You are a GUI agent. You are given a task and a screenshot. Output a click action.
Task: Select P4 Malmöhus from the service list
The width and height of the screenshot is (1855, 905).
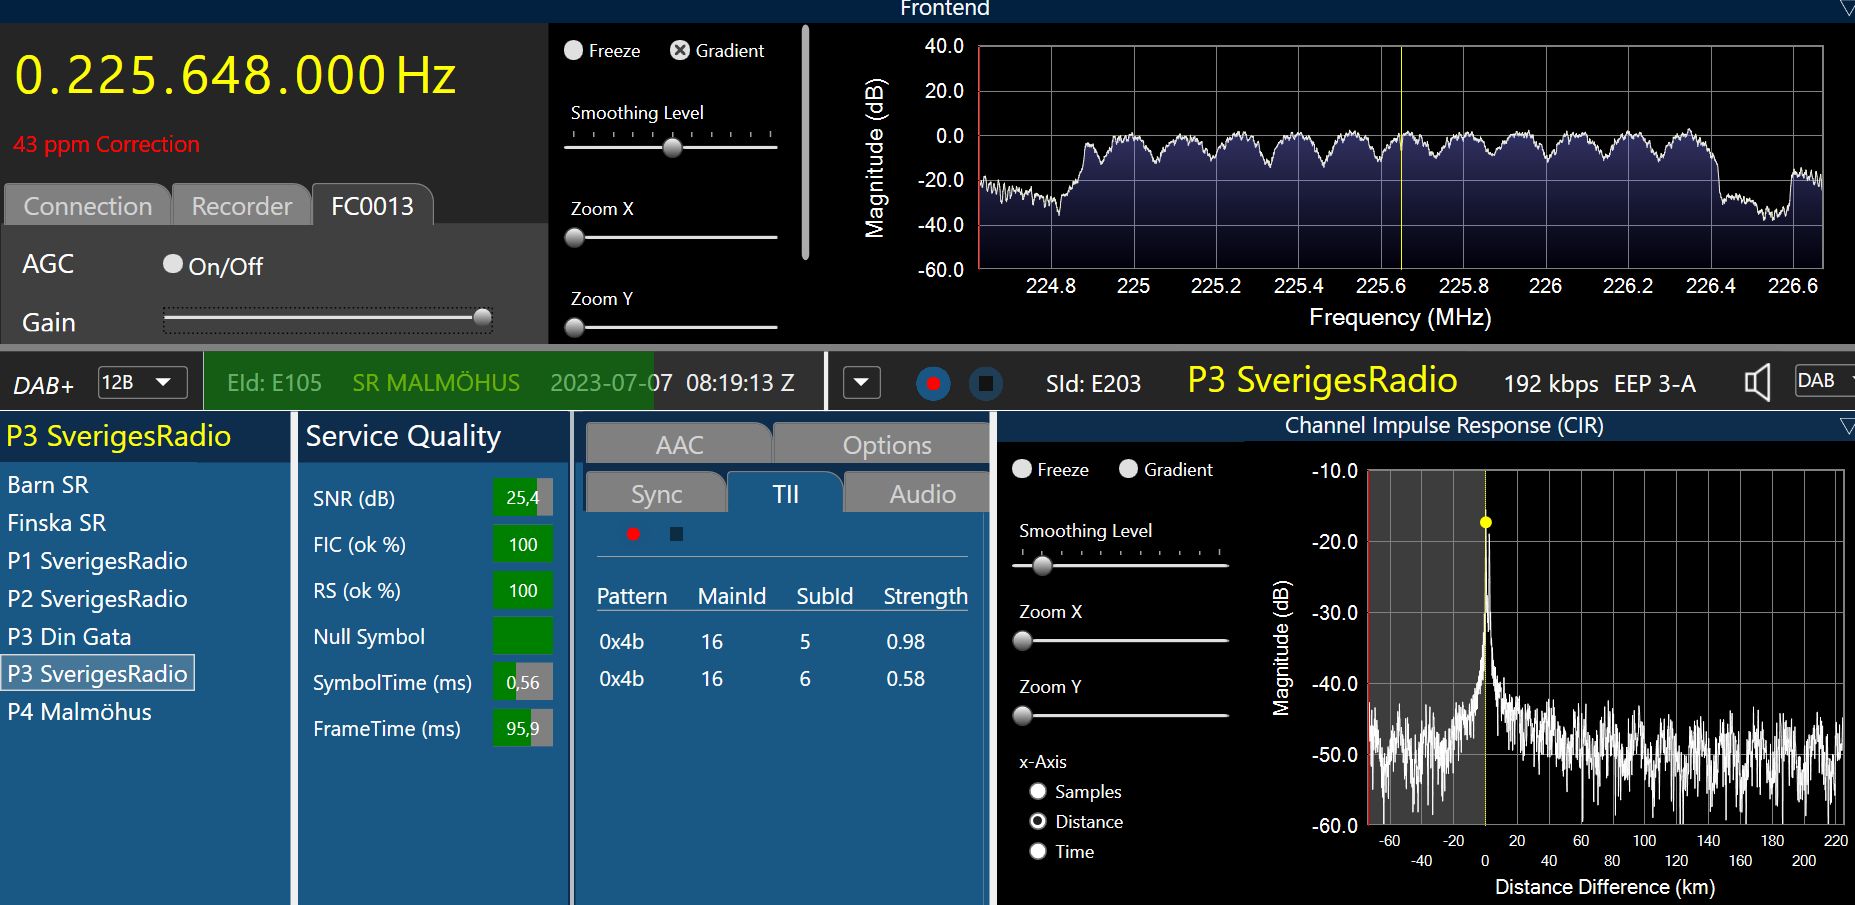[80, 712]
